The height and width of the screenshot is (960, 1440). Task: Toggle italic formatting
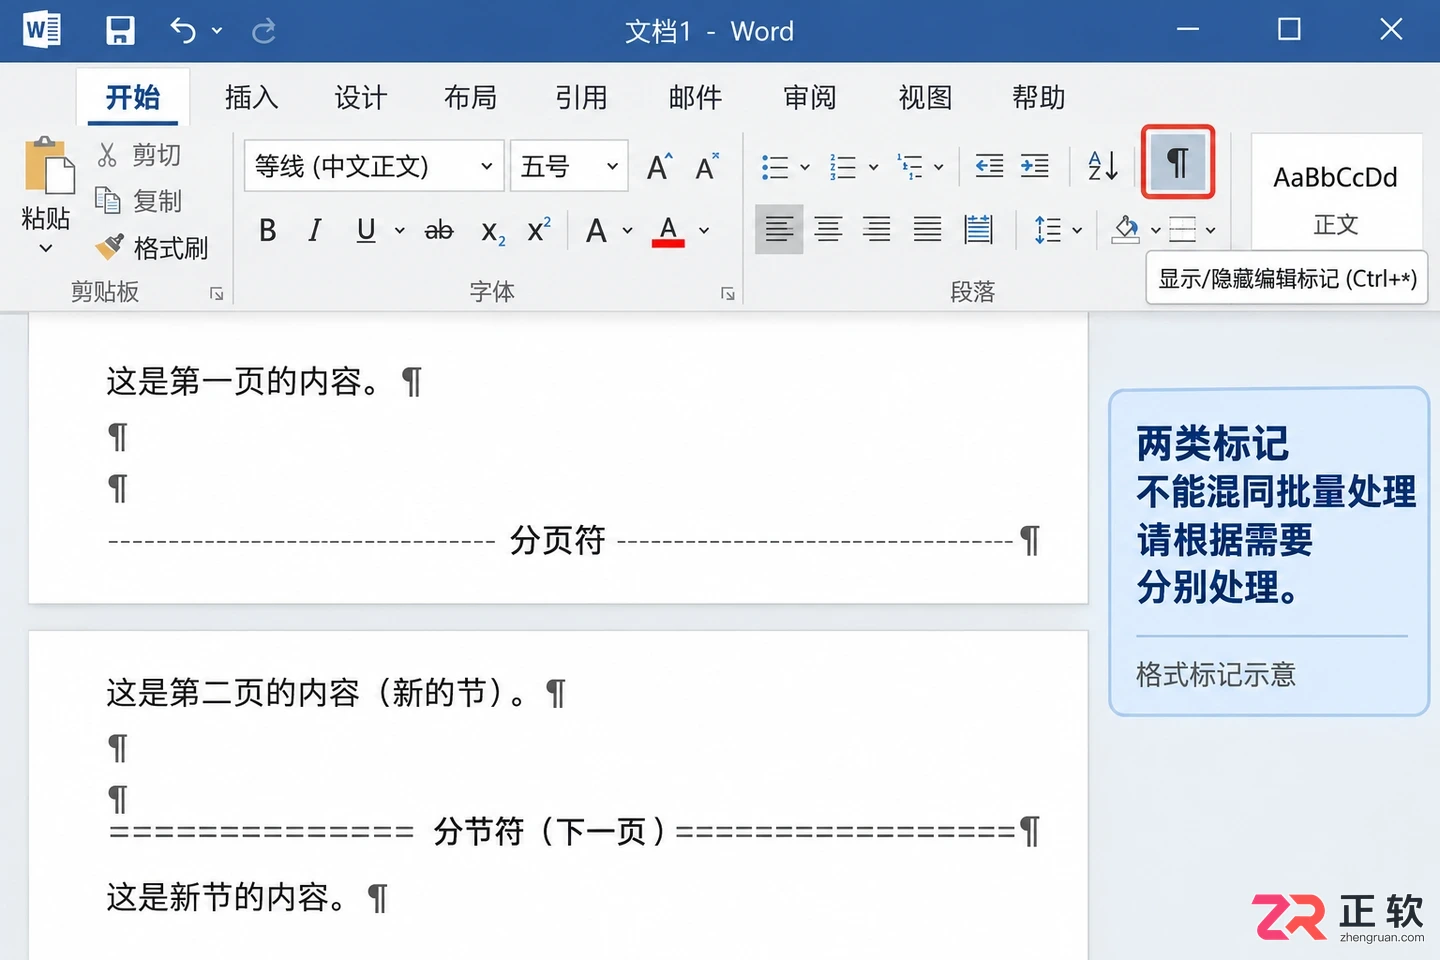coord(315,231)
